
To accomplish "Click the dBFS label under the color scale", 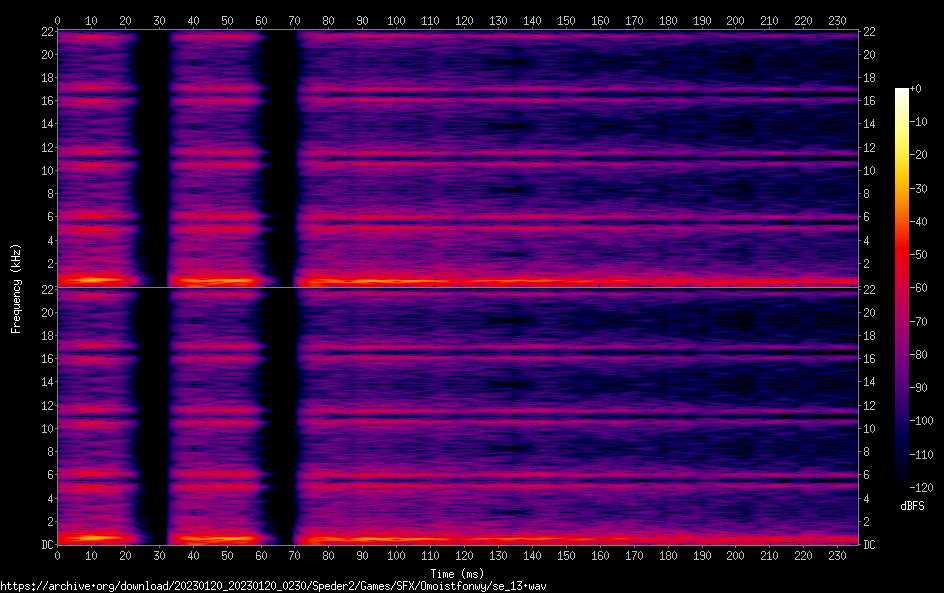I will (911, 506).
